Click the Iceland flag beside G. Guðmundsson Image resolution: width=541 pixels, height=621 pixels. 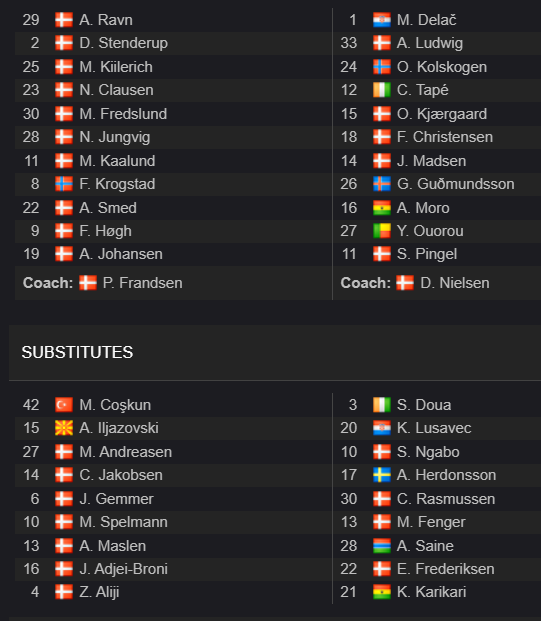[381, 184]
